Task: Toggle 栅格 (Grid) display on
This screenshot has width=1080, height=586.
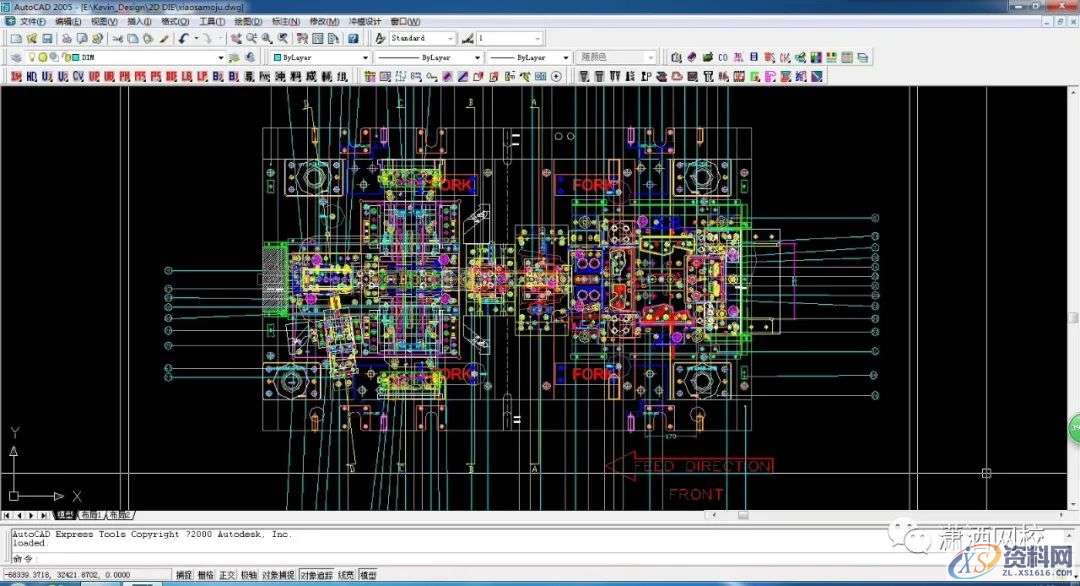Action: coord(208,575)
